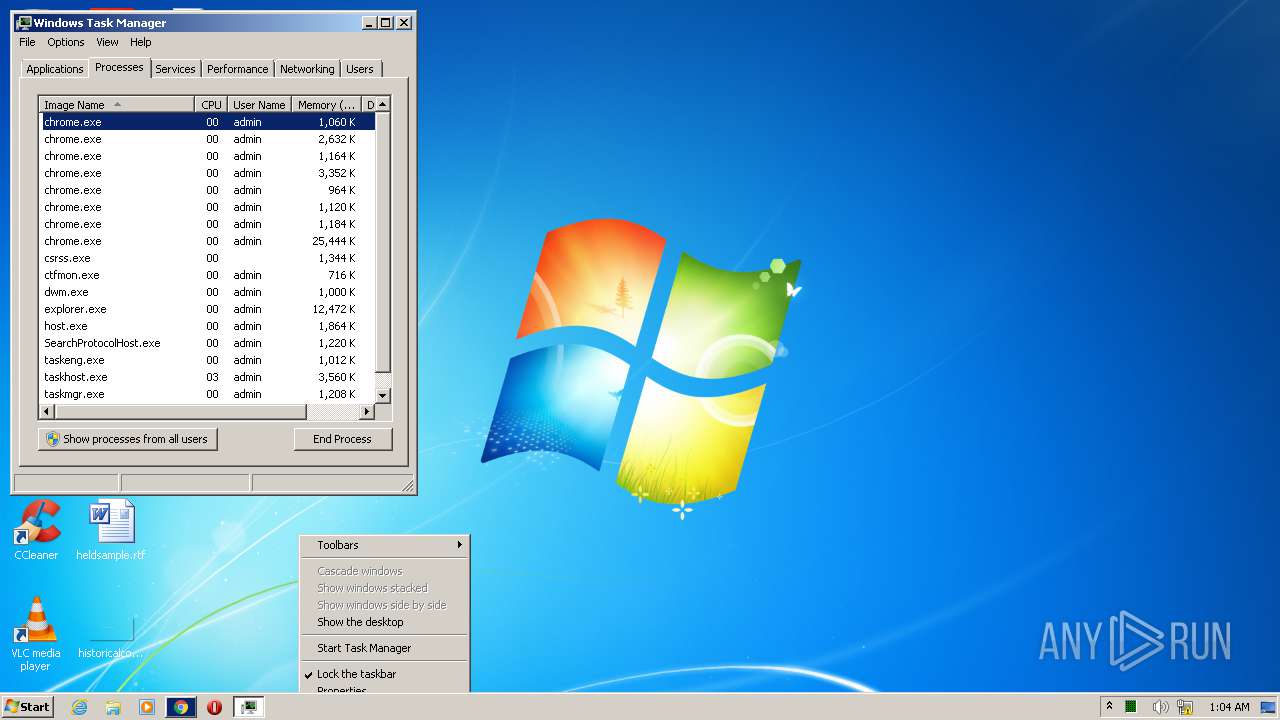Open the volume tray icon
This screenshot has width=1280, height=720.
click(1160, 707)
